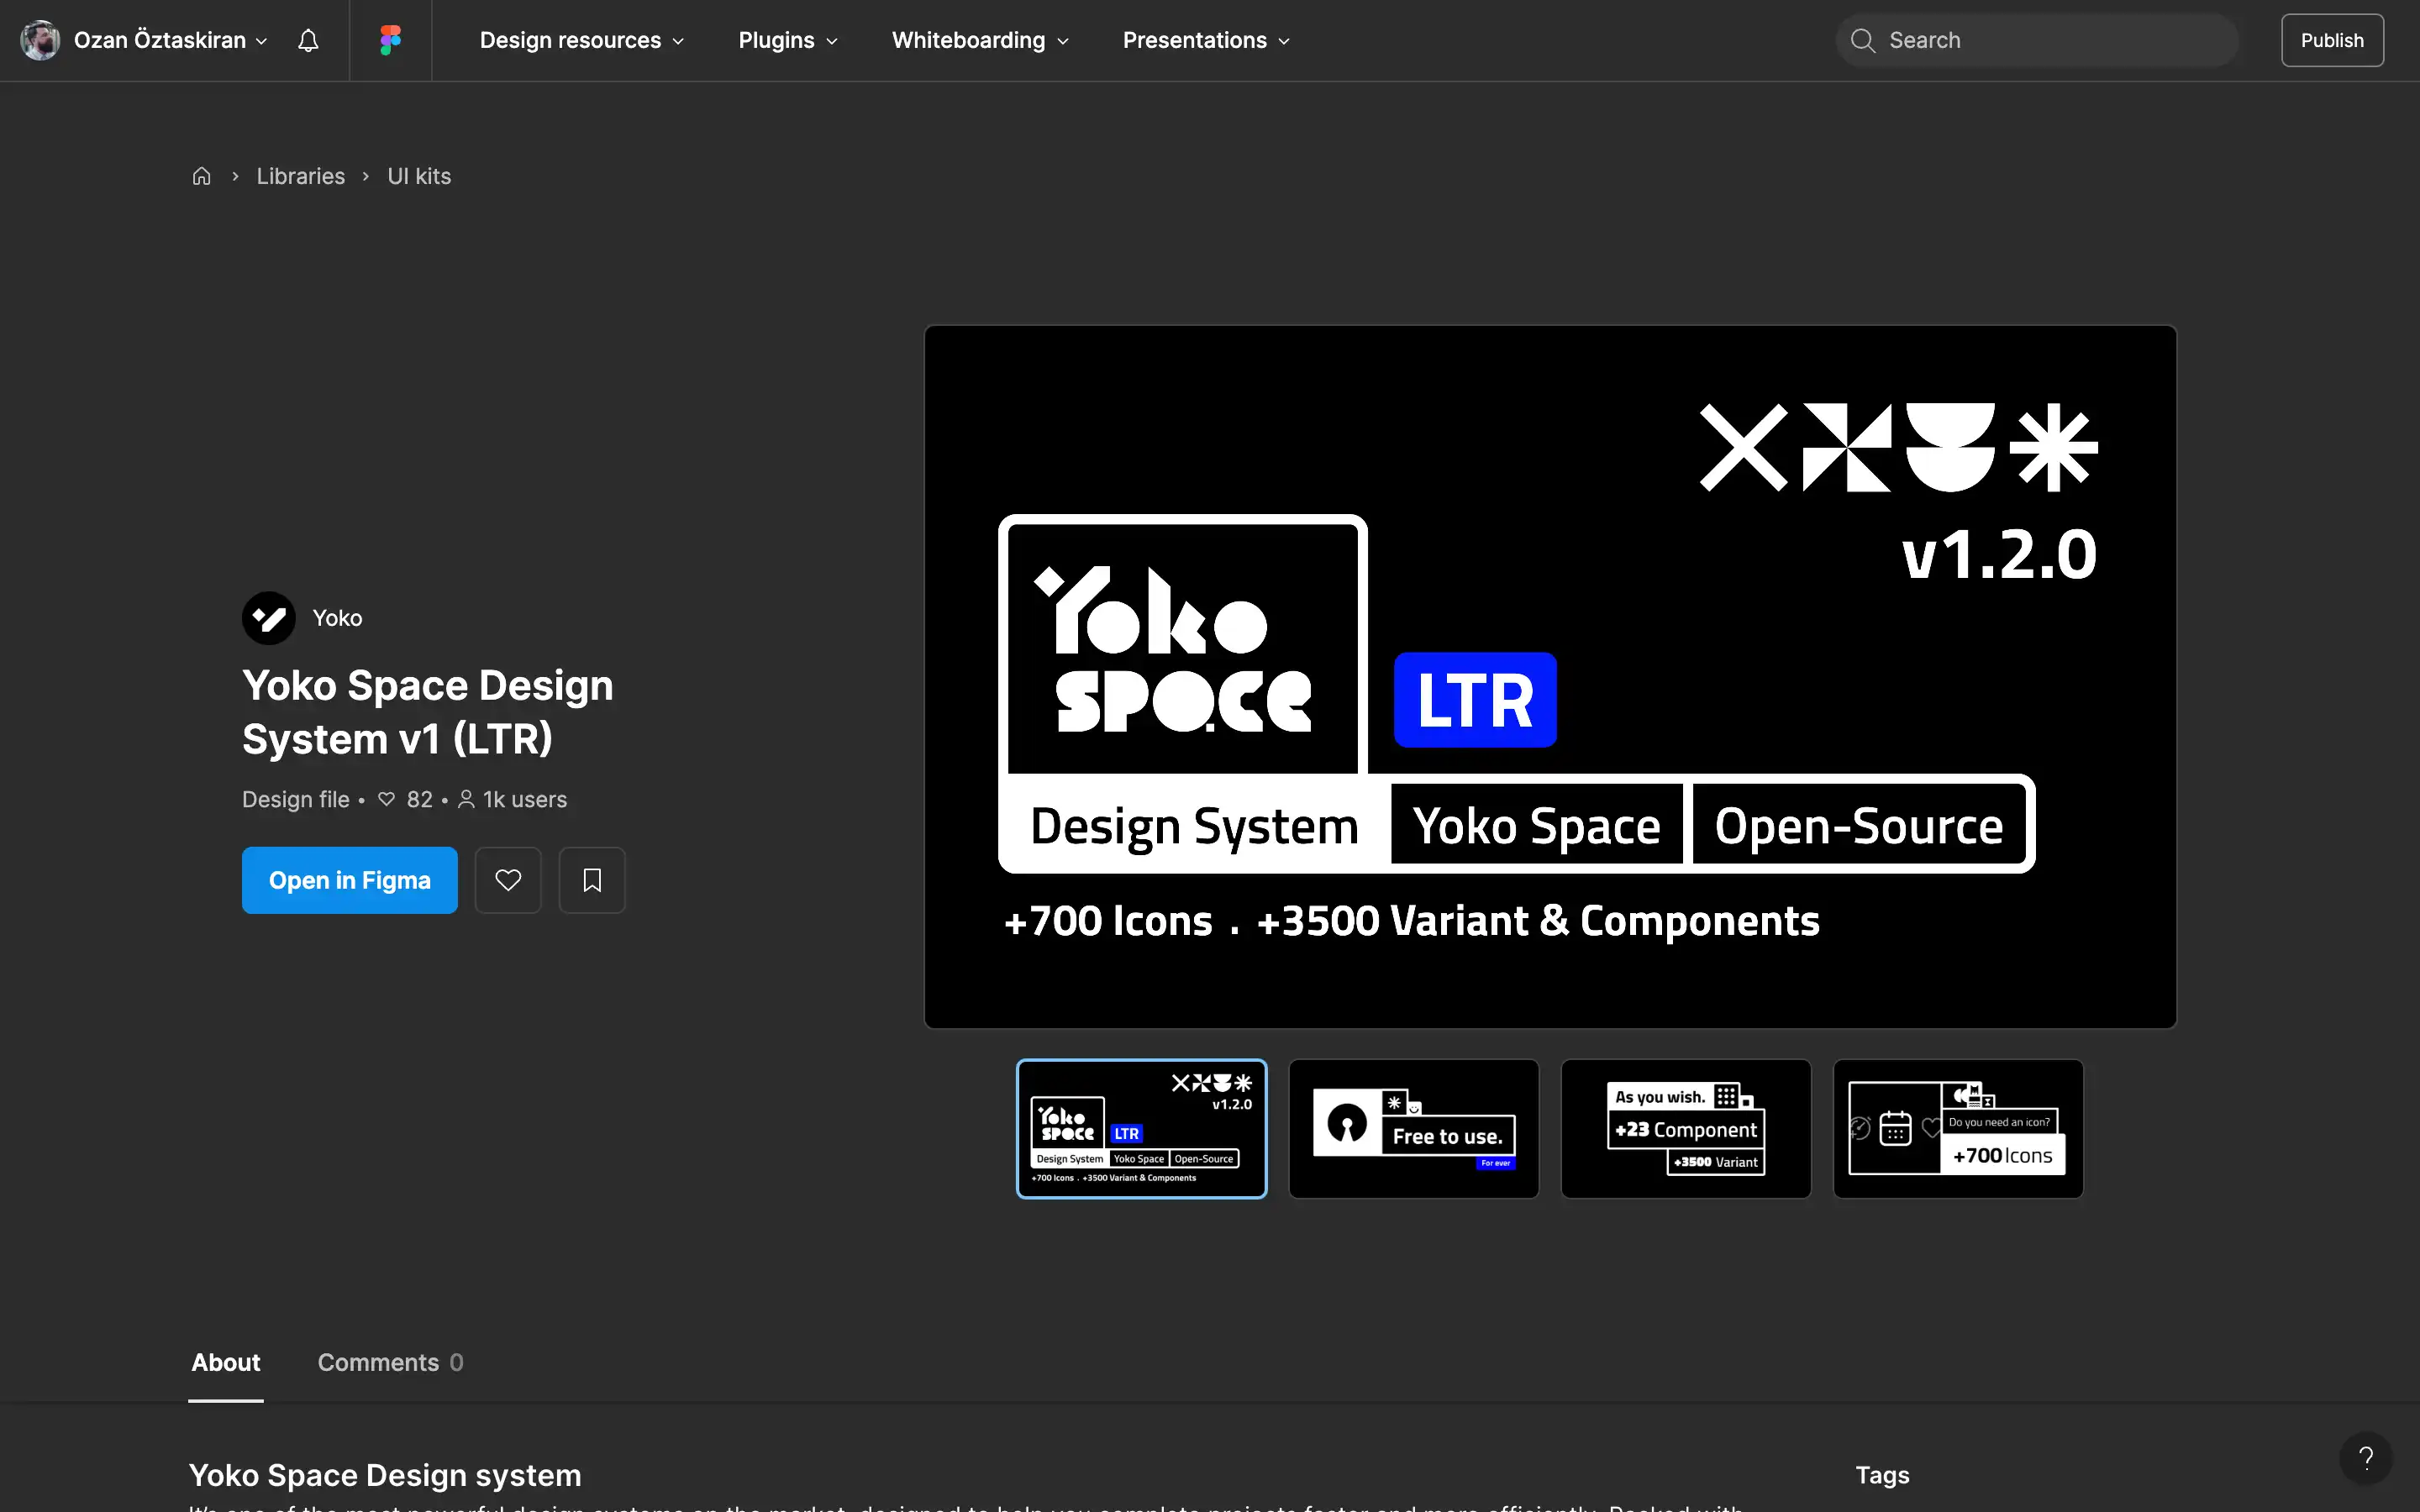Click the breadcrumb home icon
This screenshot has width=2420, height=1512.
click(201, 176)
